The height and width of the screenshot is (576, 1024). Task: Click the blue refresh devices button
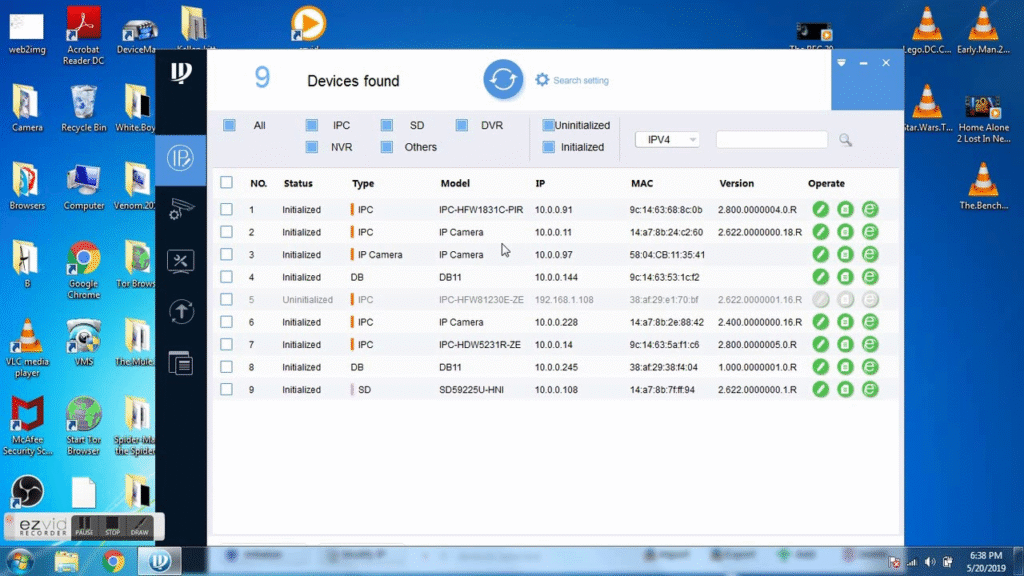(x=504, y=80)
